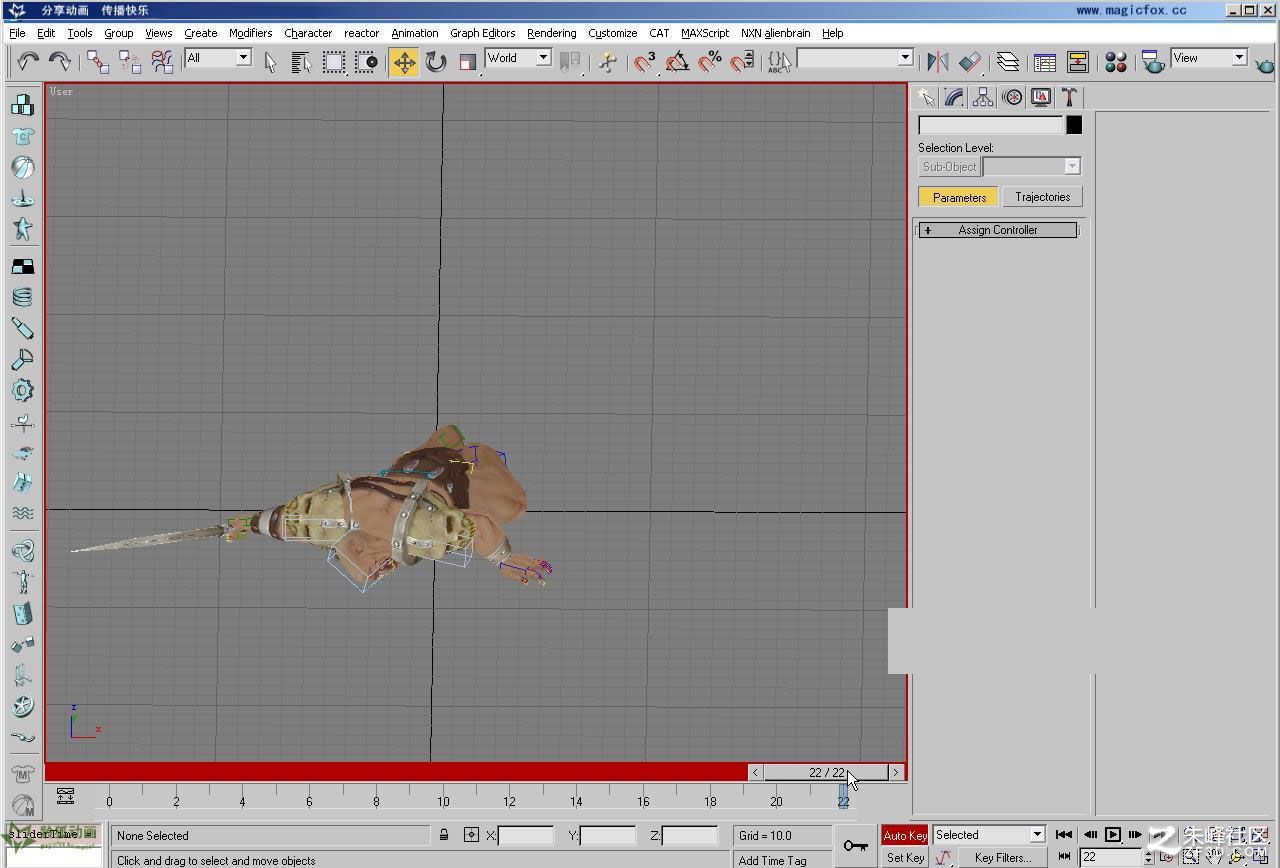This screenshot has height=868, width=1280.
Task: Go to the start frame button
Action: coord(1064,834)
